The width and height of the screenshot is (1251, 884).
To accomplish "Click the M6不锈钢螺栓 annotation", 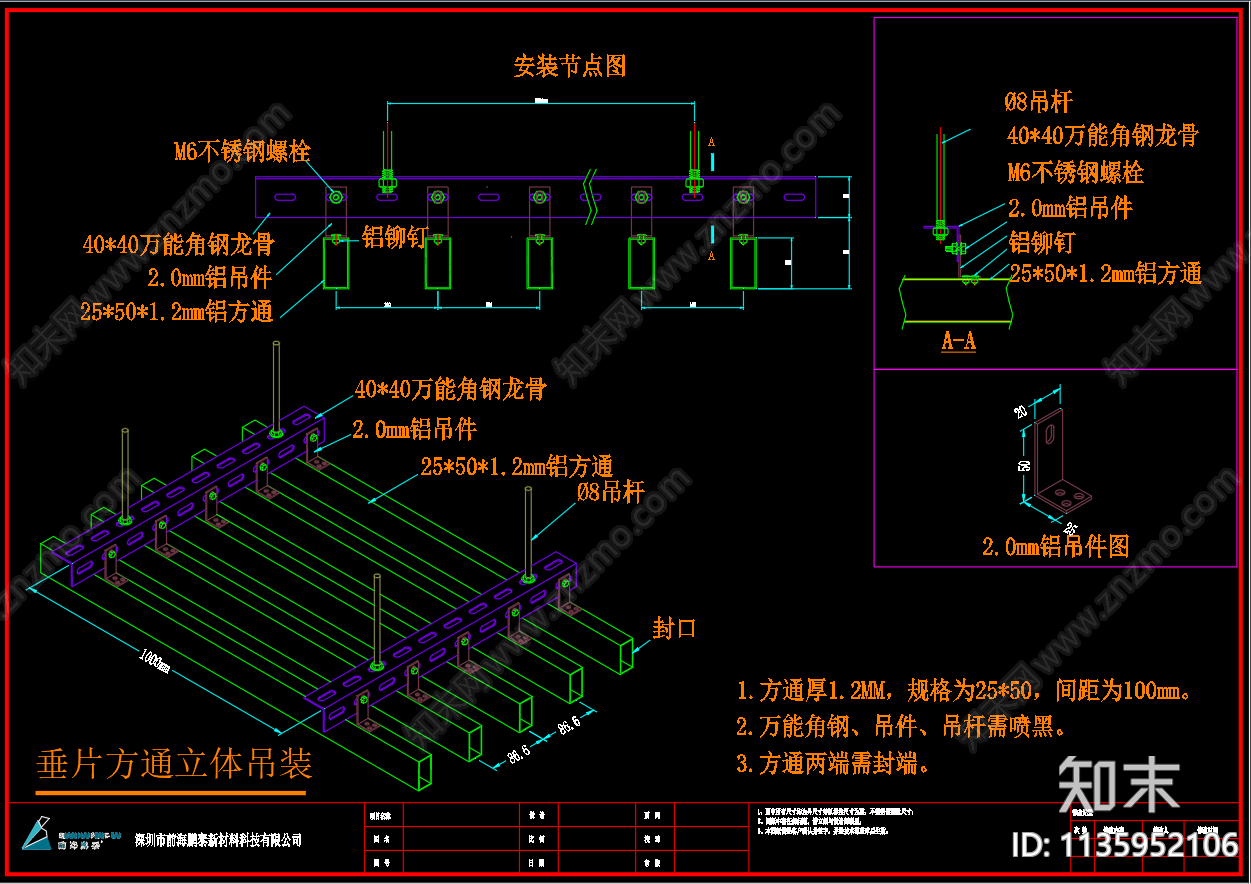I will [242, 152].
